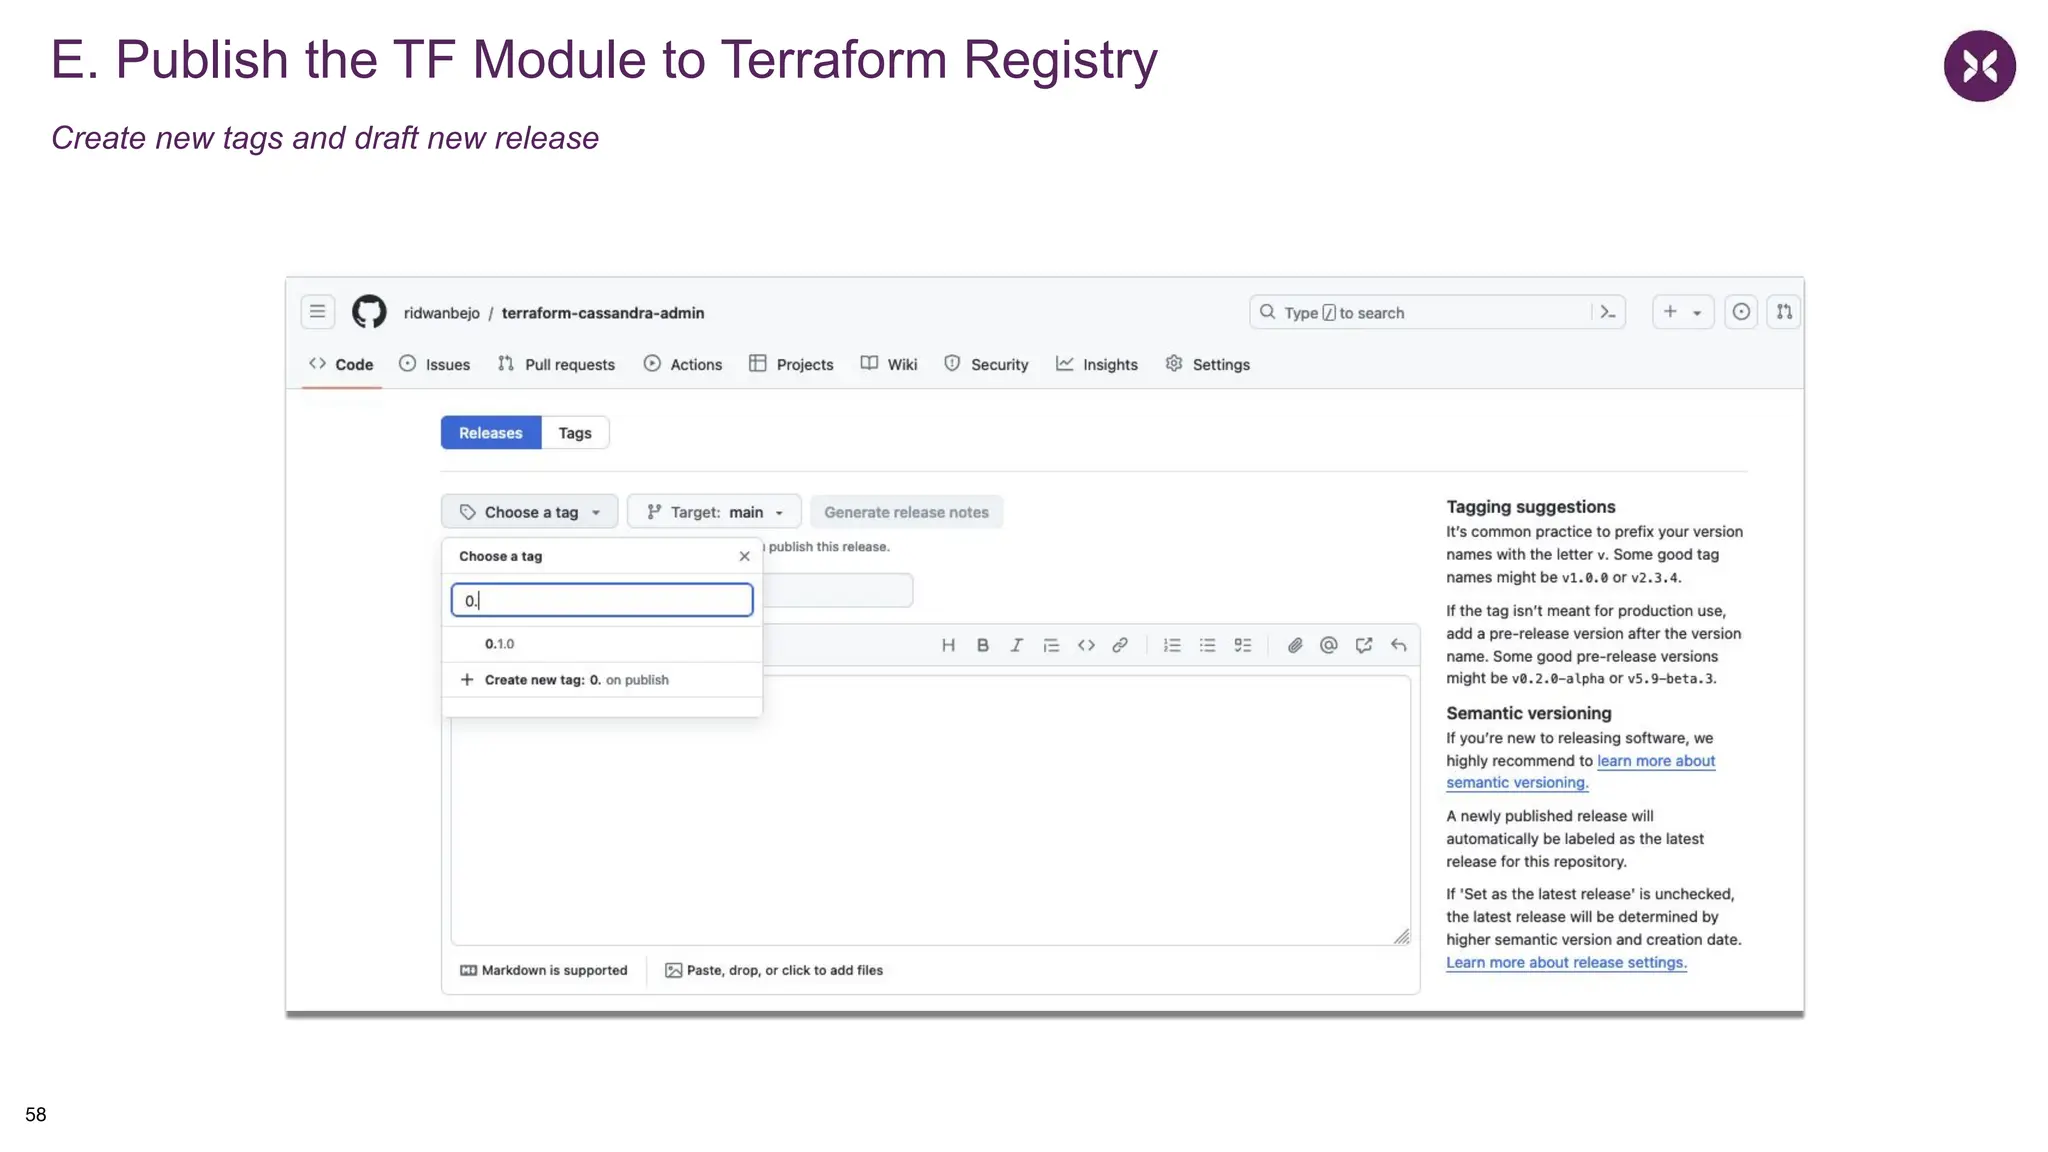
Task: Apply bold formatting in editor toolbar
Action: pos(983,645)
